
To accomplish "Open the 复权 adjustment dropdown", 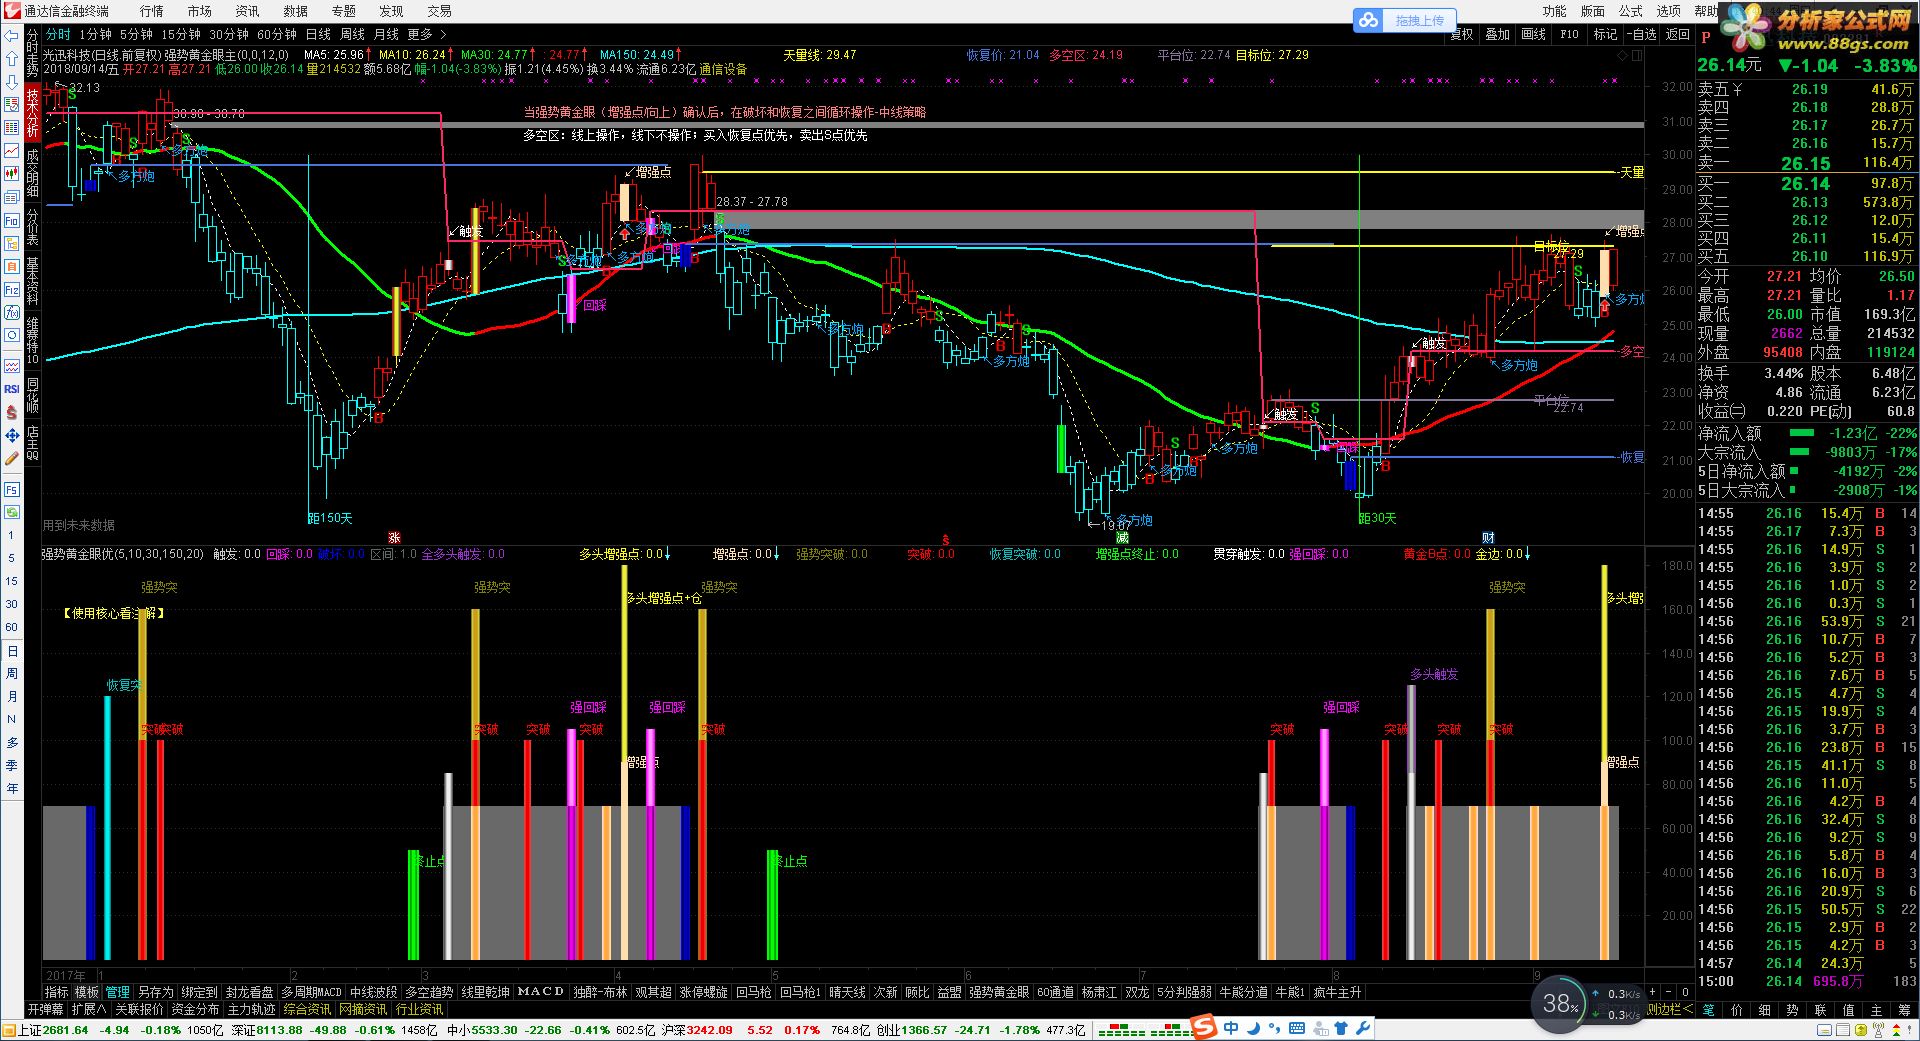I will pos(1461,35).
